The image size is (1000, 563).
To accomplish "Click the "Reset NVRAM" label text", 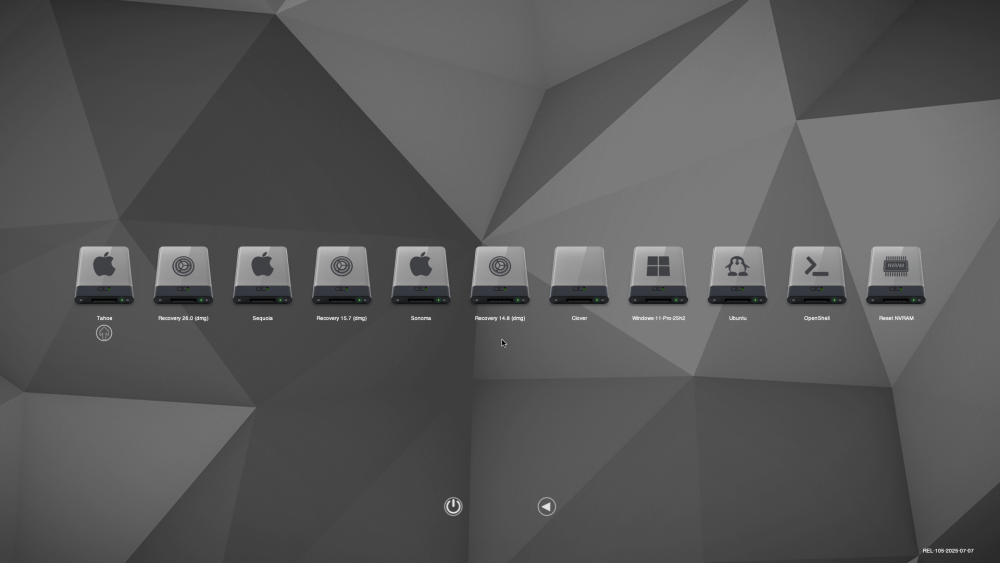I will click(x=896, y=318).
